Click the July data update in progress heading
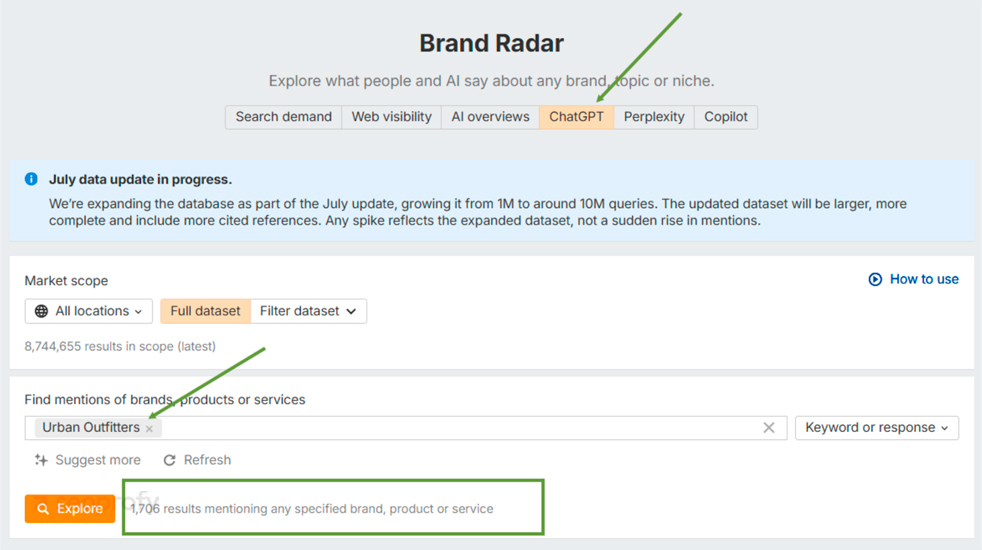 [140, 179]
